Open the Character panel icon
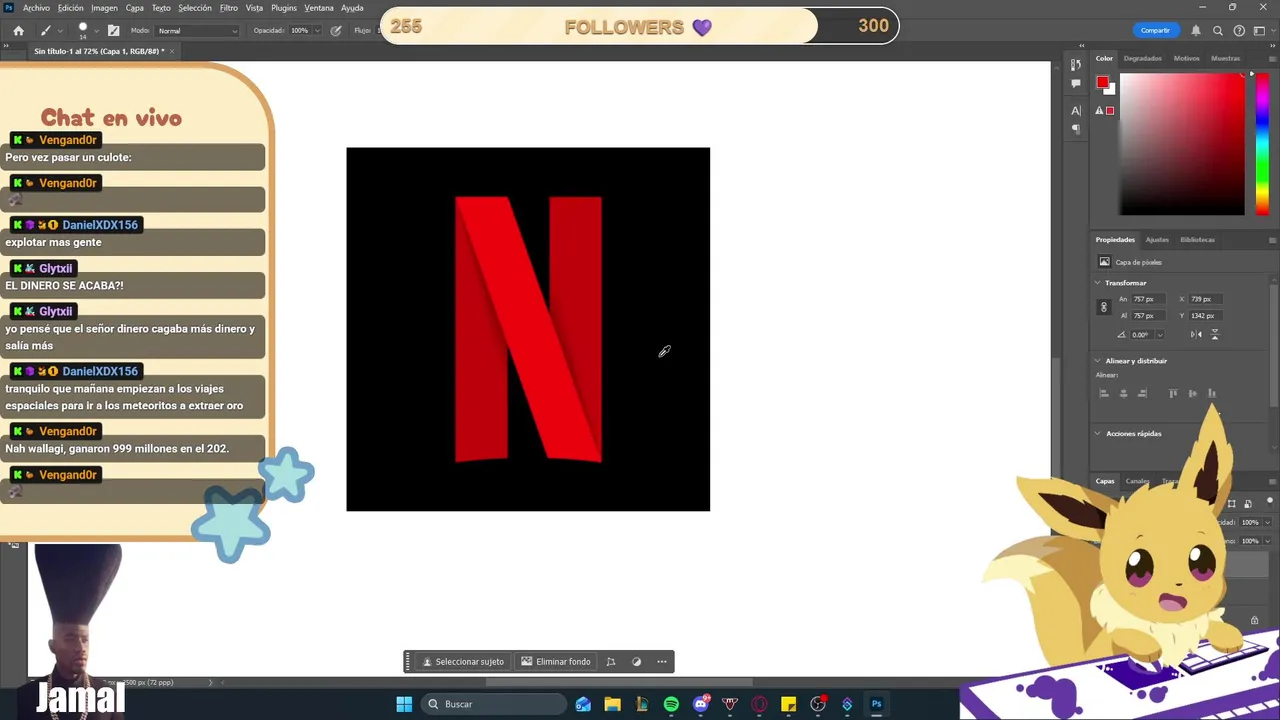The image size is (1280, 720). click(1076, 110)
